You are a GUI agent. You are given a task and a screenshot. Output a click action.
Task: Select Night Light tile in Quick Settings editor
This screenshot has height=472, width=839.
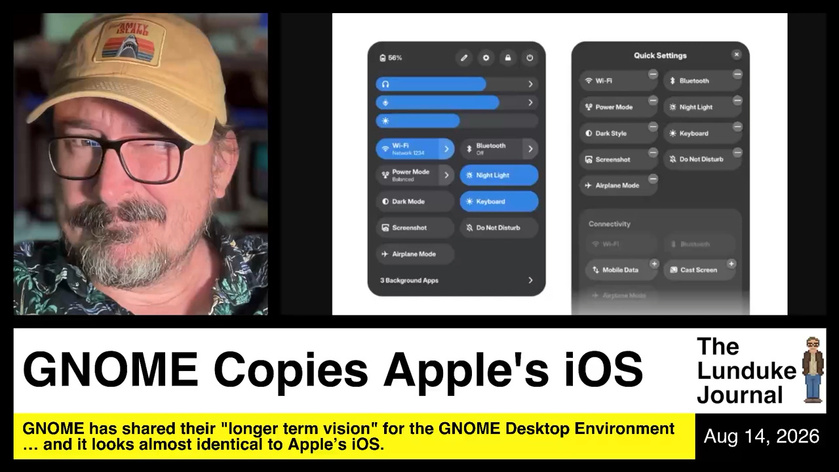click(x=703, y=107)
